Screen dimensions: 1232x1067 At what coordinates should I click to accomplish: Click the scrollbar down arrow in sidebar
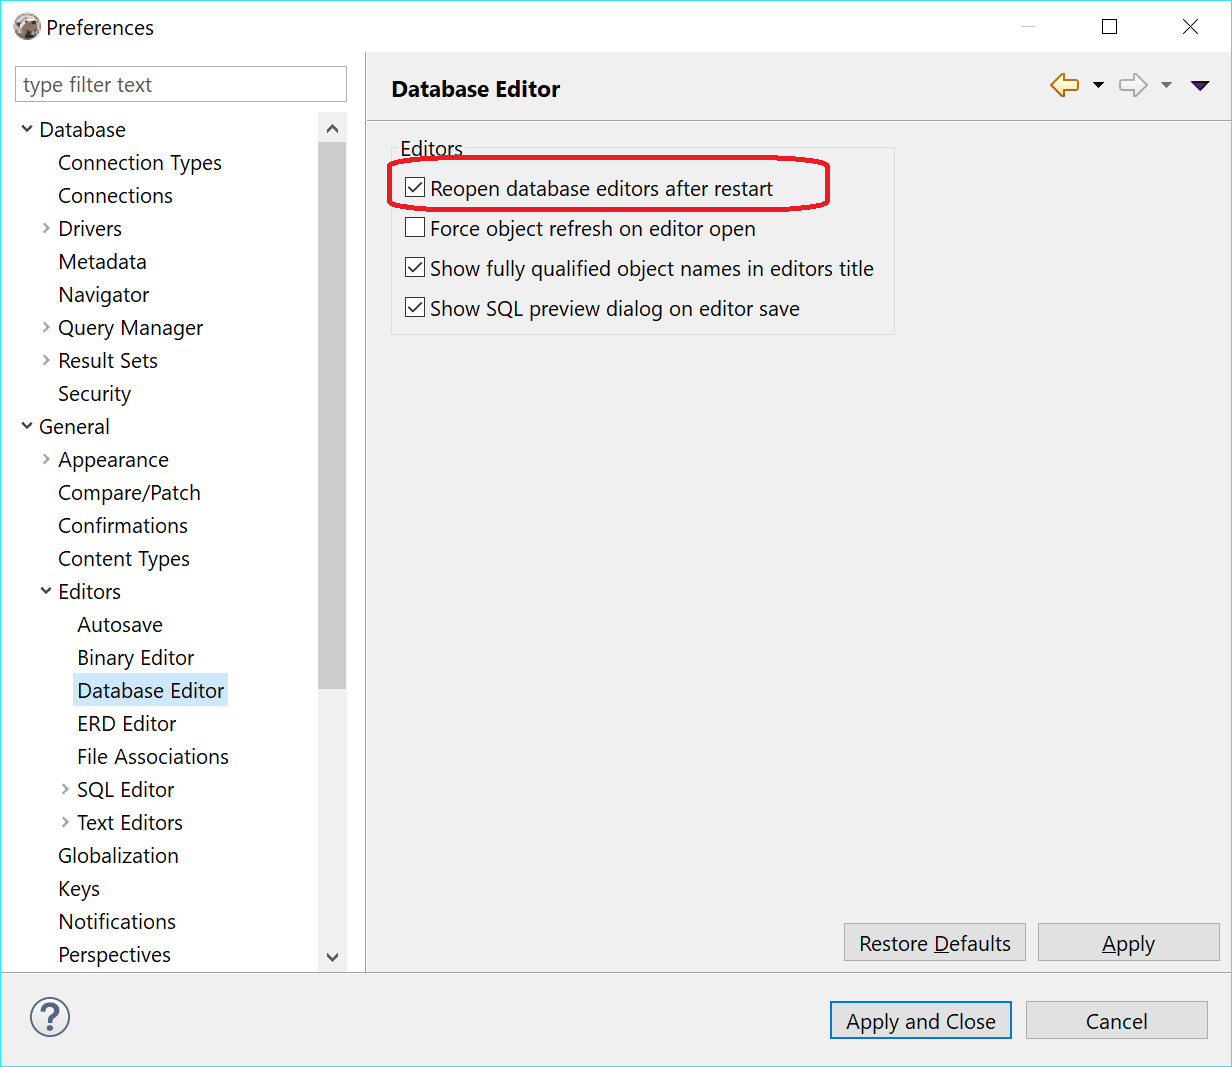332,957
